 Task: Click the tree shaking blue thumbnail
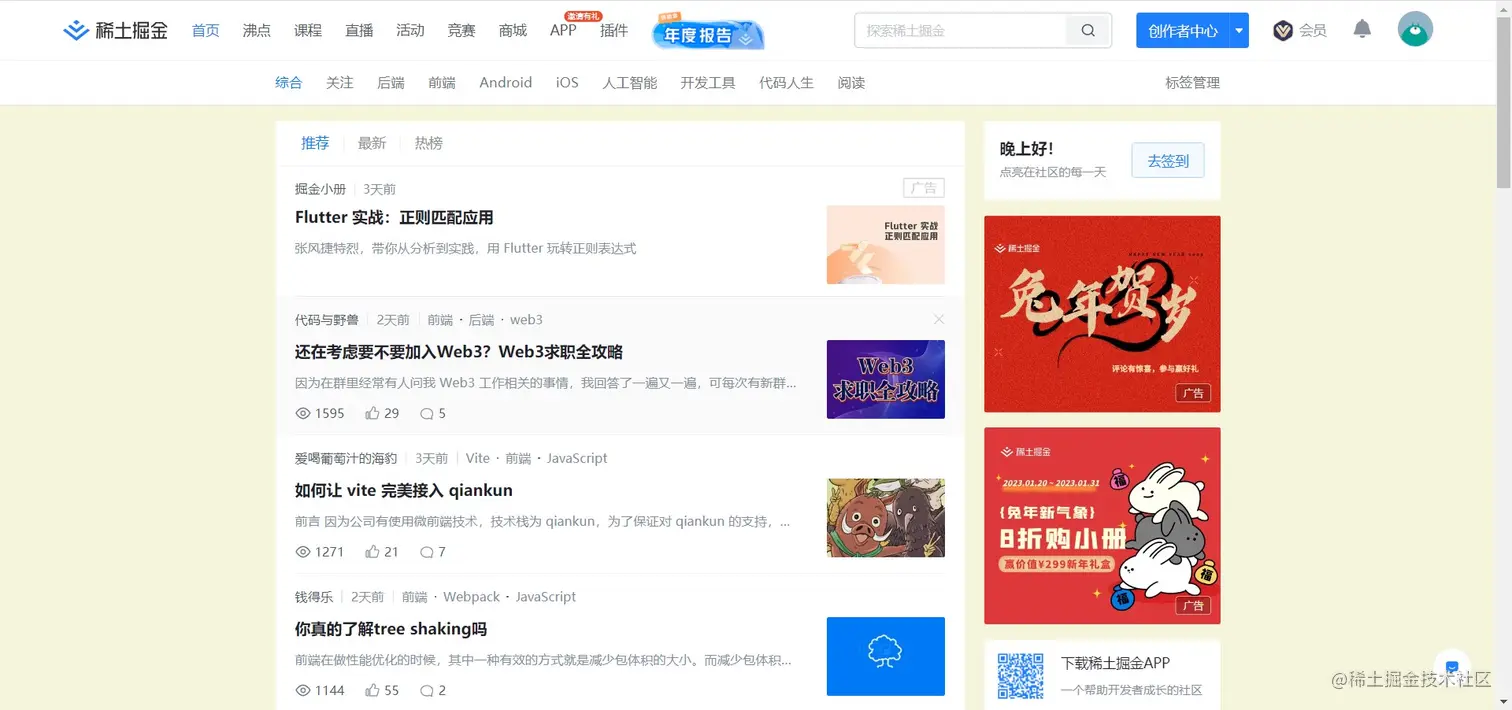886,656
